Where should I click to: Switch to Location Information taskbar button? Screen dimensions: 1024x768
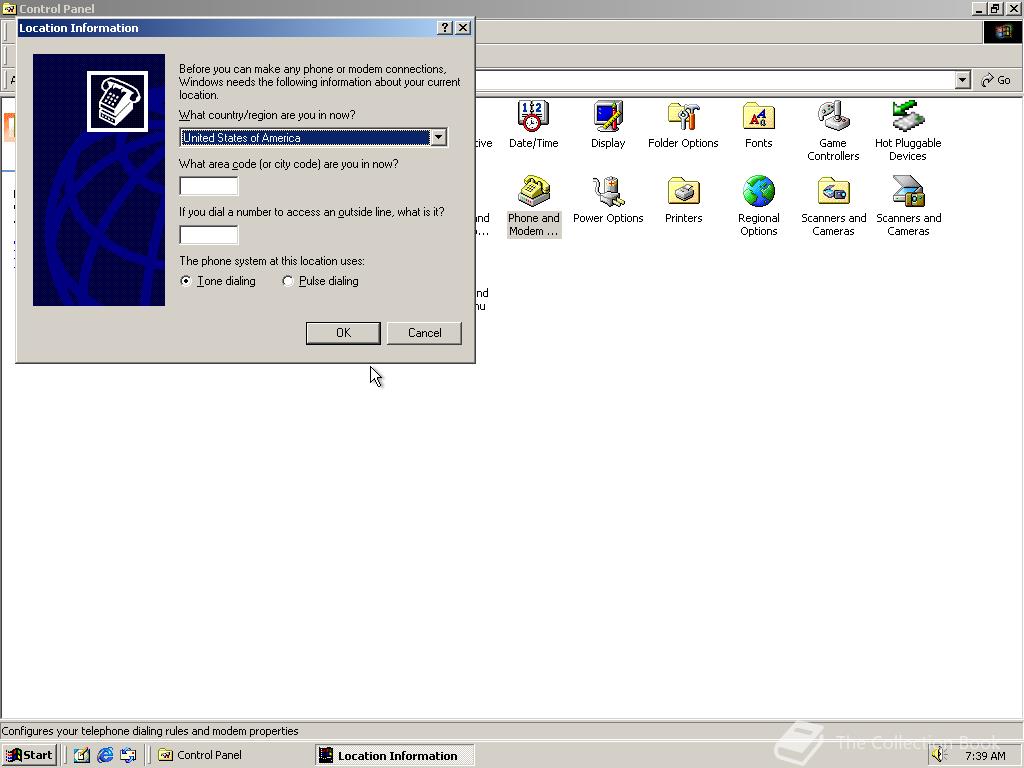tap(395, 755)
